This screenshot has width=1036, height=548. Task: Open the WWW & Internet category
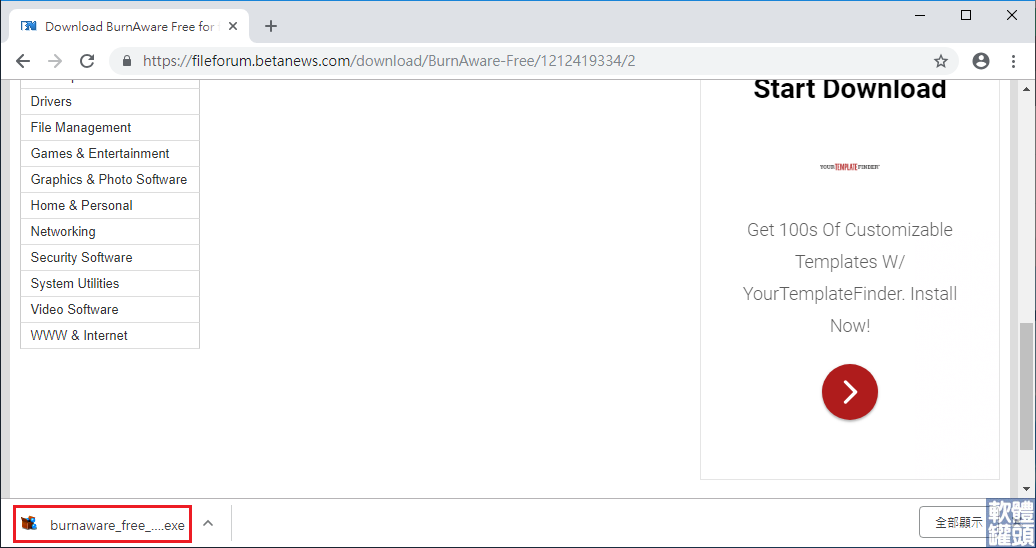(x=110, y=336)
